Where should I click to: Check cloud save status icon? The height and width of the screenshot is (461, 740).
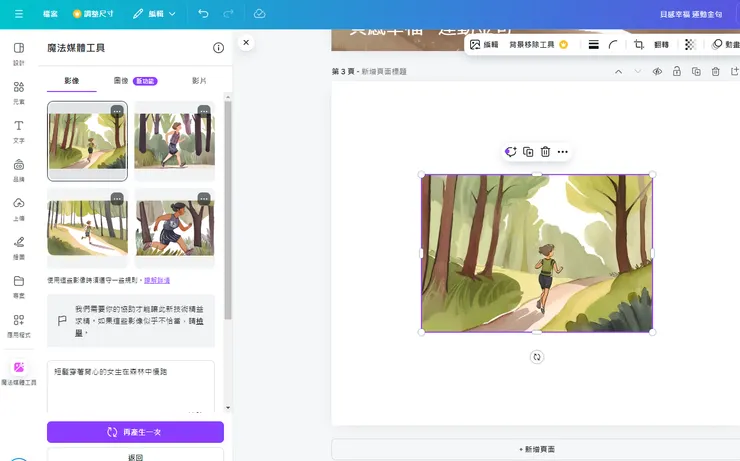coord(259,14)
